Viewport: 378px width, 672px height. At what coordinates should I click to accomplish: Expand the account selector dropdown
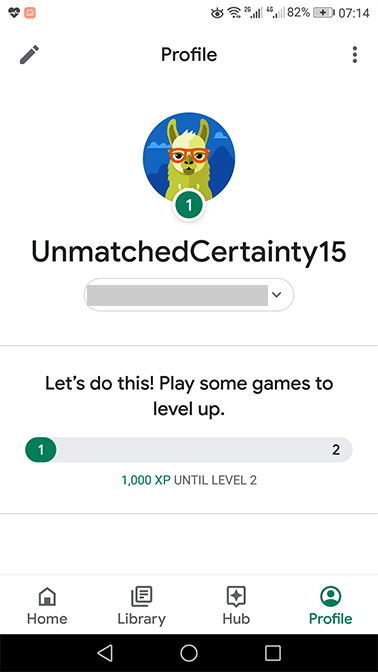point(189,294)
